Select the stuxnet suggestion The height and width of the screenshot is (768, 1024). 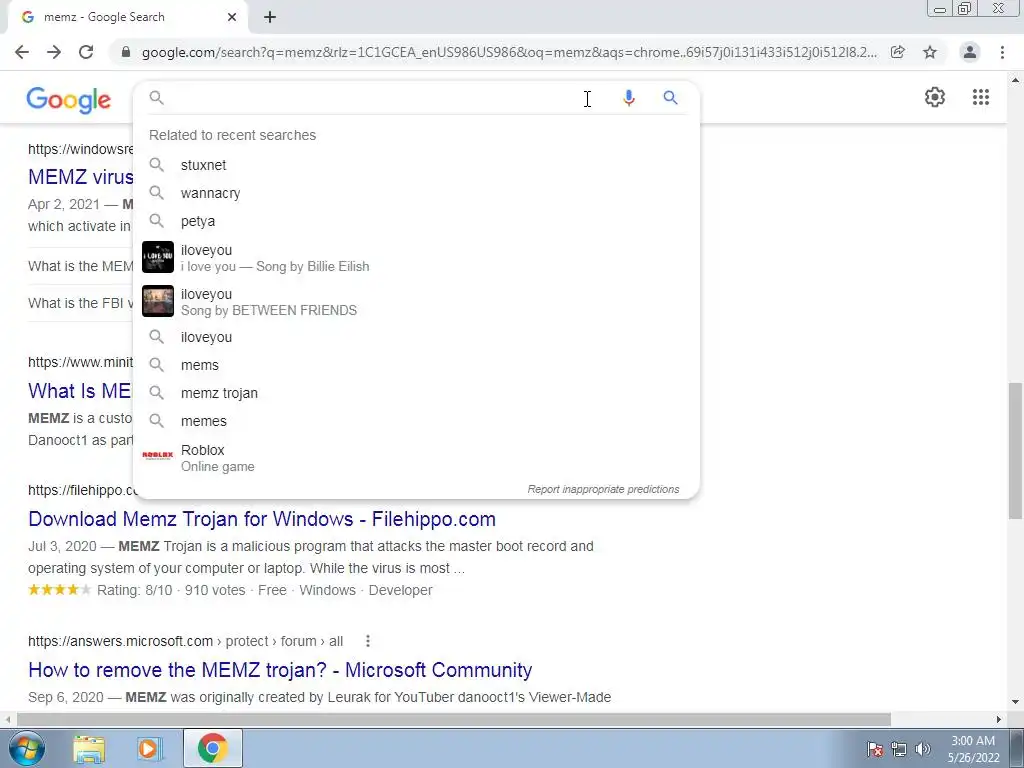coord(416,165)
